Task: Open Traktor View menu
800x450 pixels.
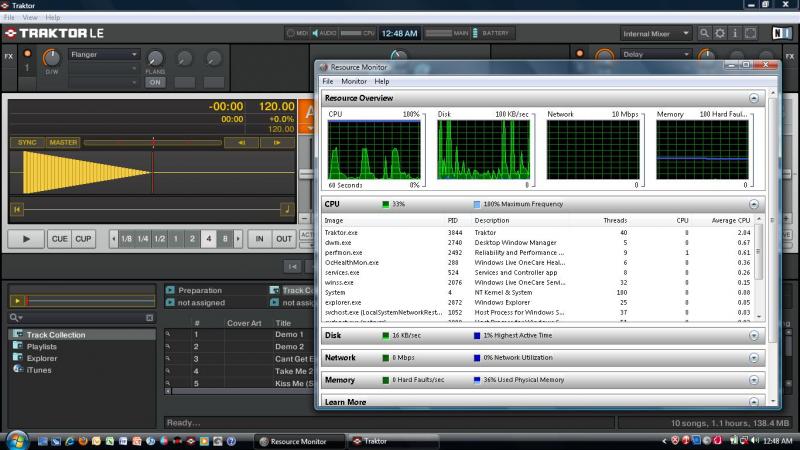Action: (x=30, y=17)
